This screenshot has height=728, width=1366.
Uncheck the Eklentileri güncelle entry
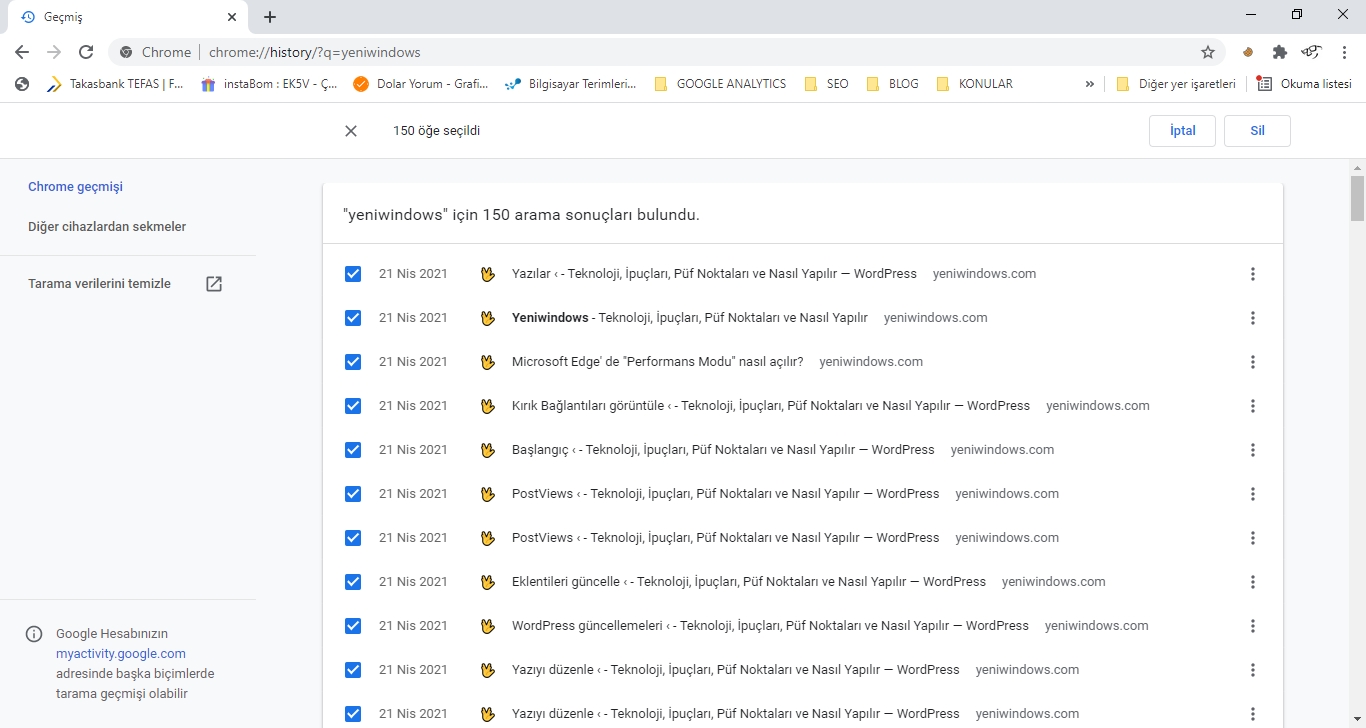tap(353, 582)
